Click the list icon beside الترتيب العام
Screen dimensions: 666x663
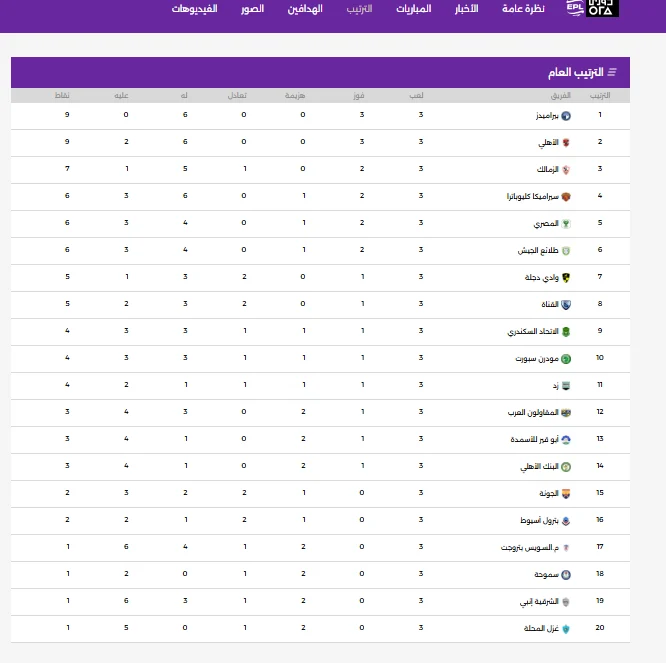point(612,72)
